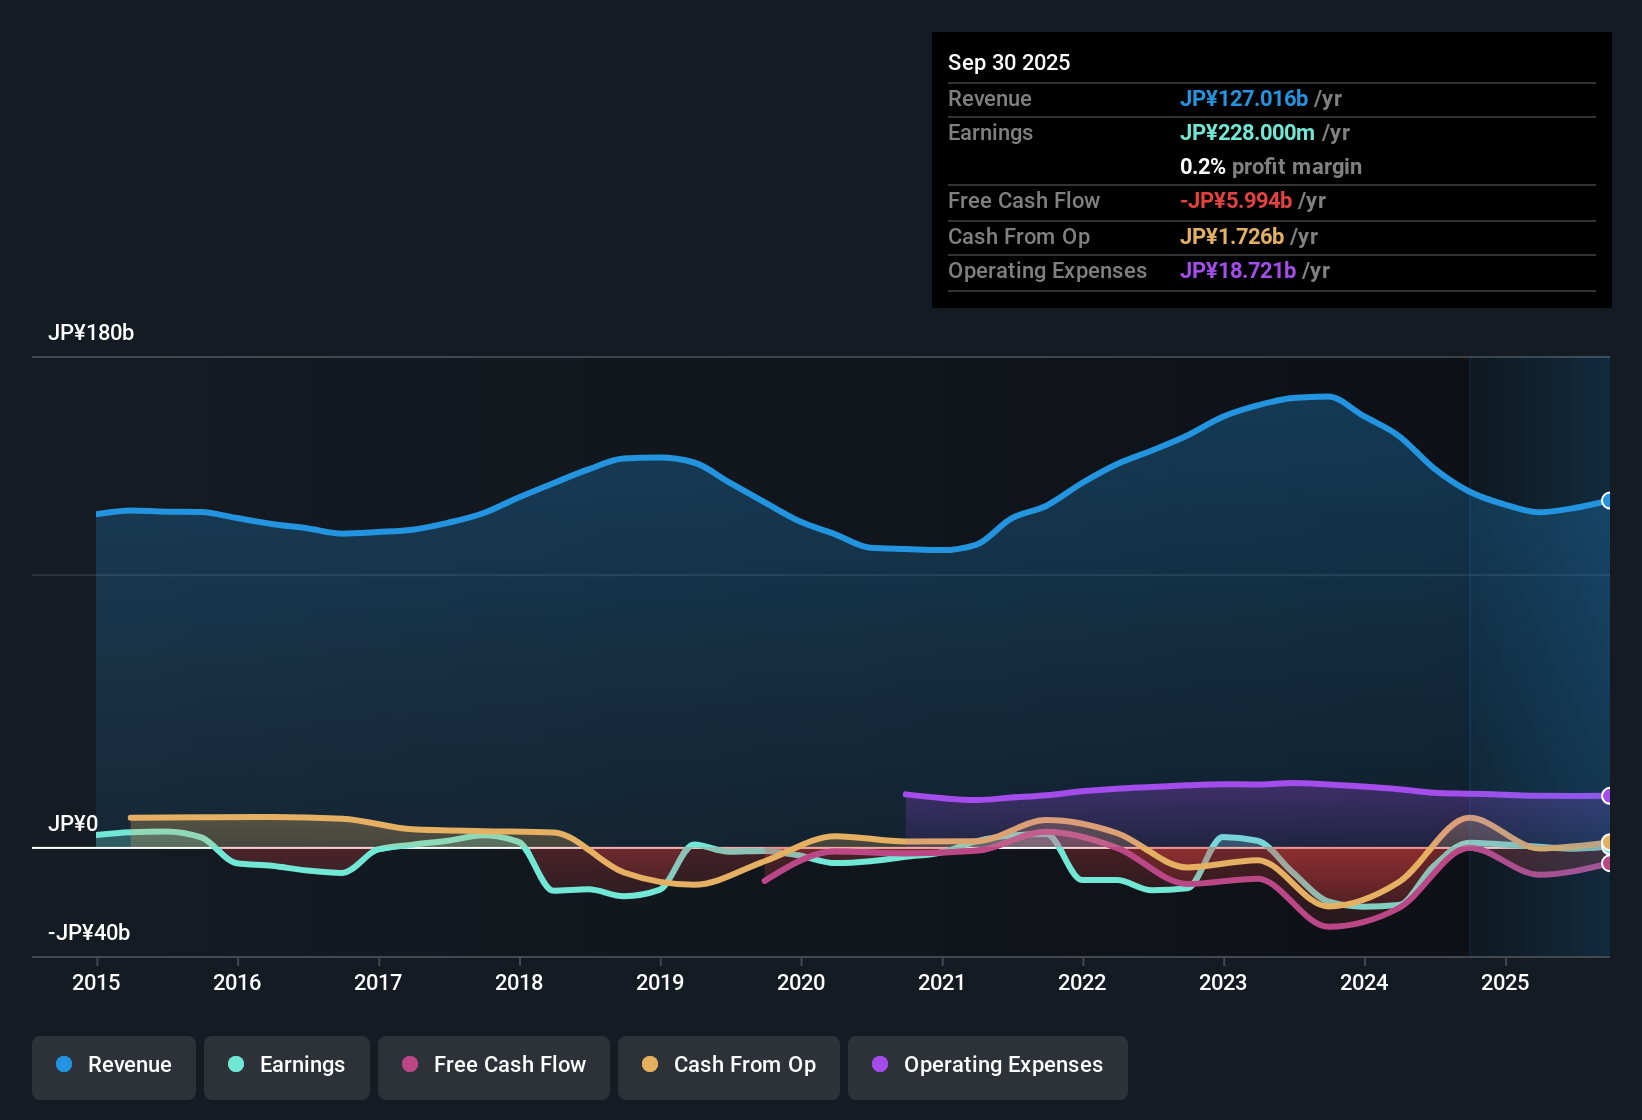
Task: Click the pink Free Cash Flow legend dot
Action: point(408,1065)
